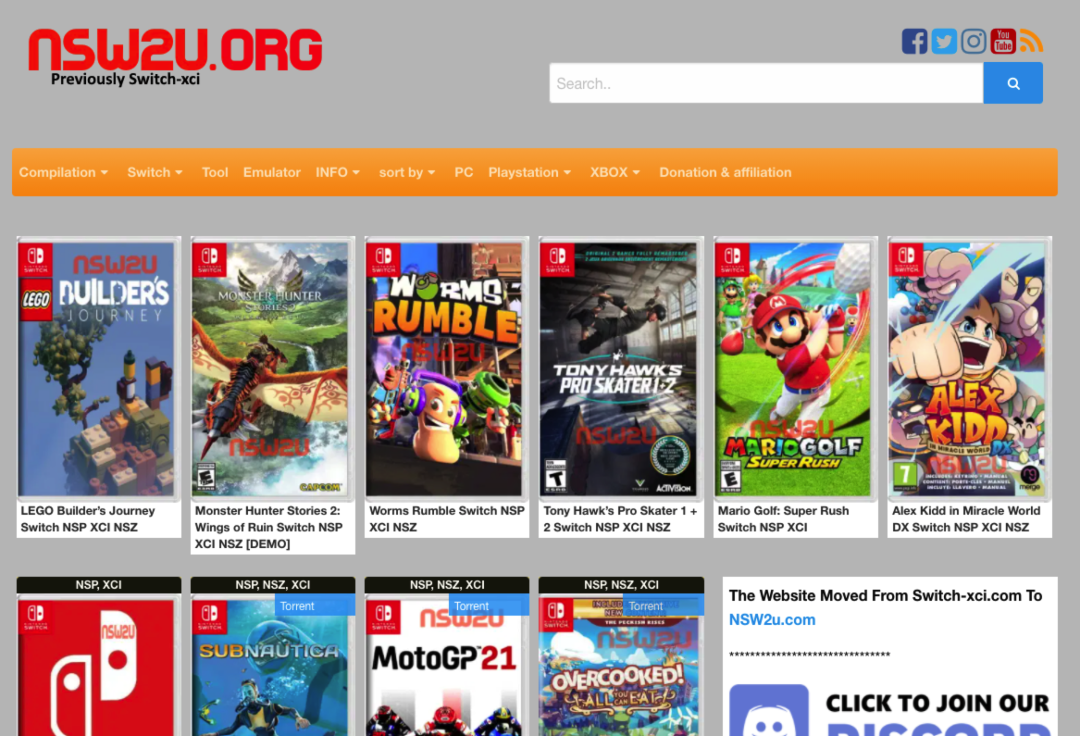This screenshot has width=1080, height=736.
Task: Open the INFO dropdown menu
Action: click(338, 172)
